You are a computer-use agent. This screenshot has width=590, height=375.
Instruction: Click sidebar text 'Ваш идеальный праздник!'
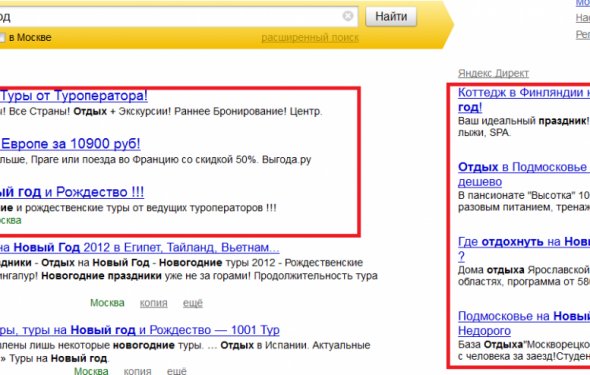tap(523, 121)
